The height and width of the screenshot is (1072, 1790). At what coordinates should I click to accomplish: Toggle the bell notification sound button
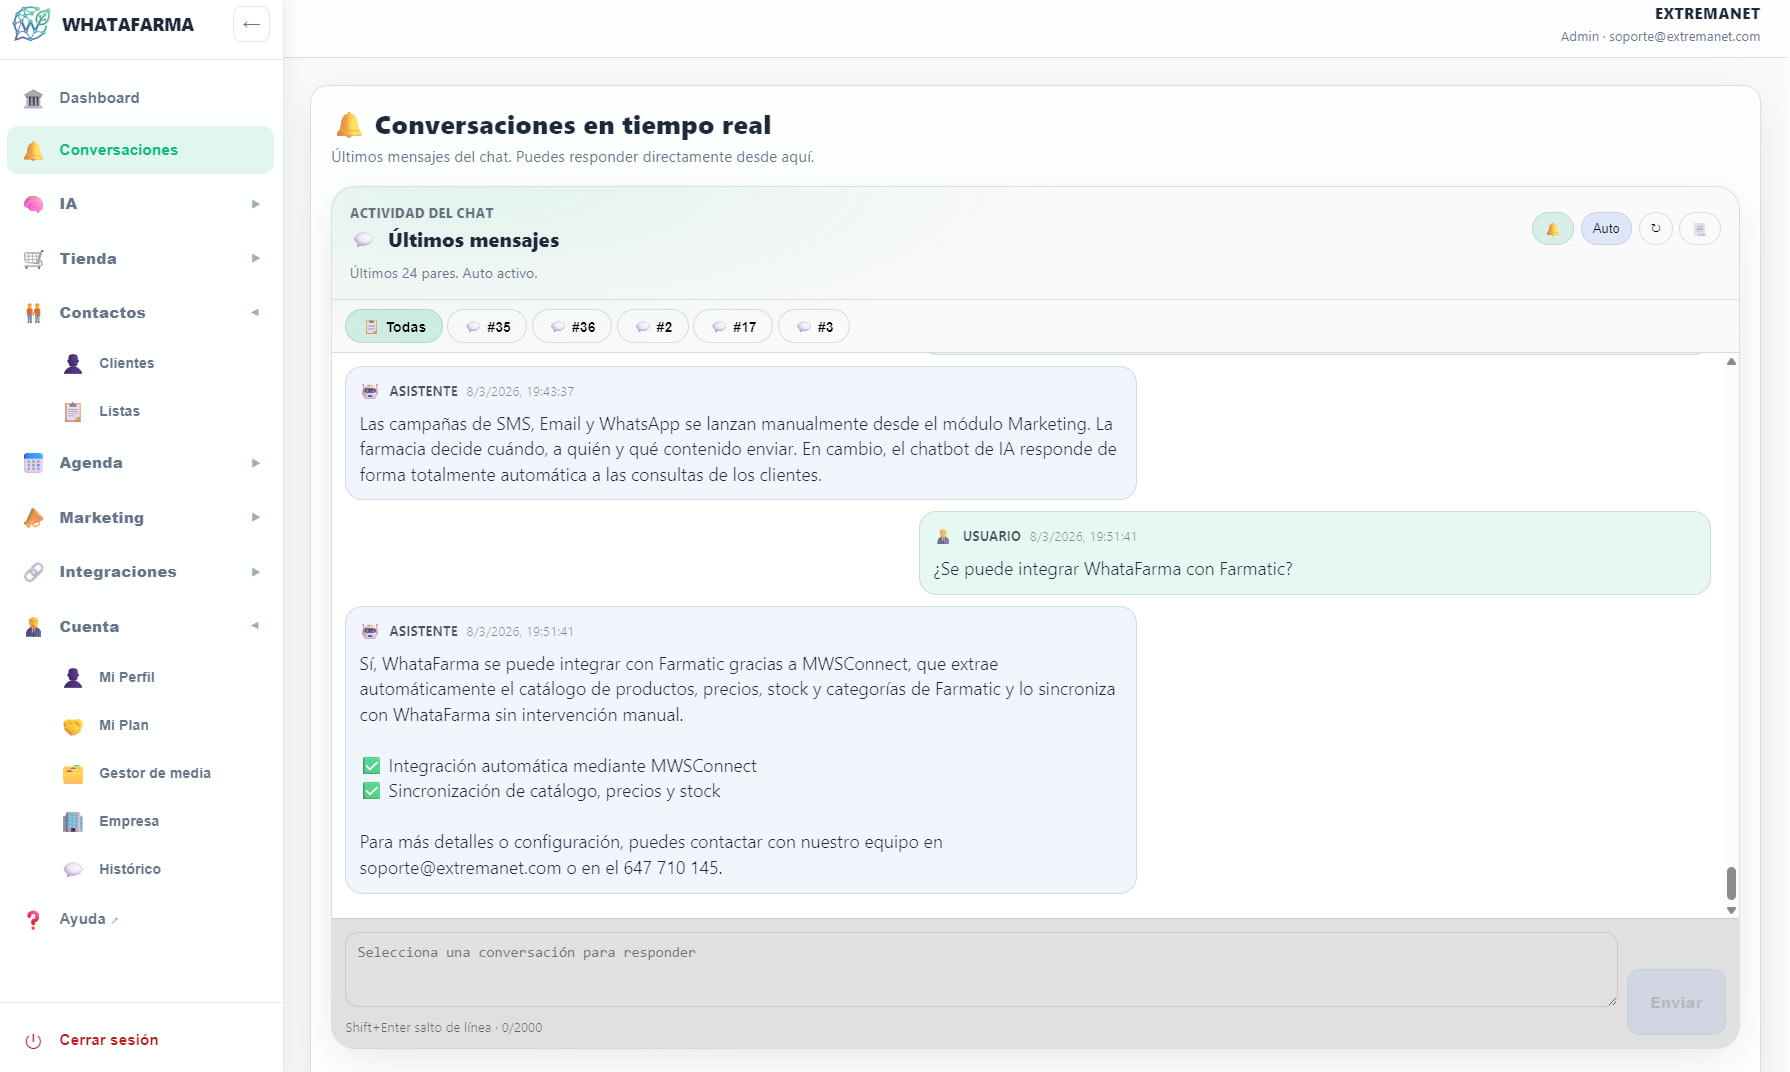1552,229
